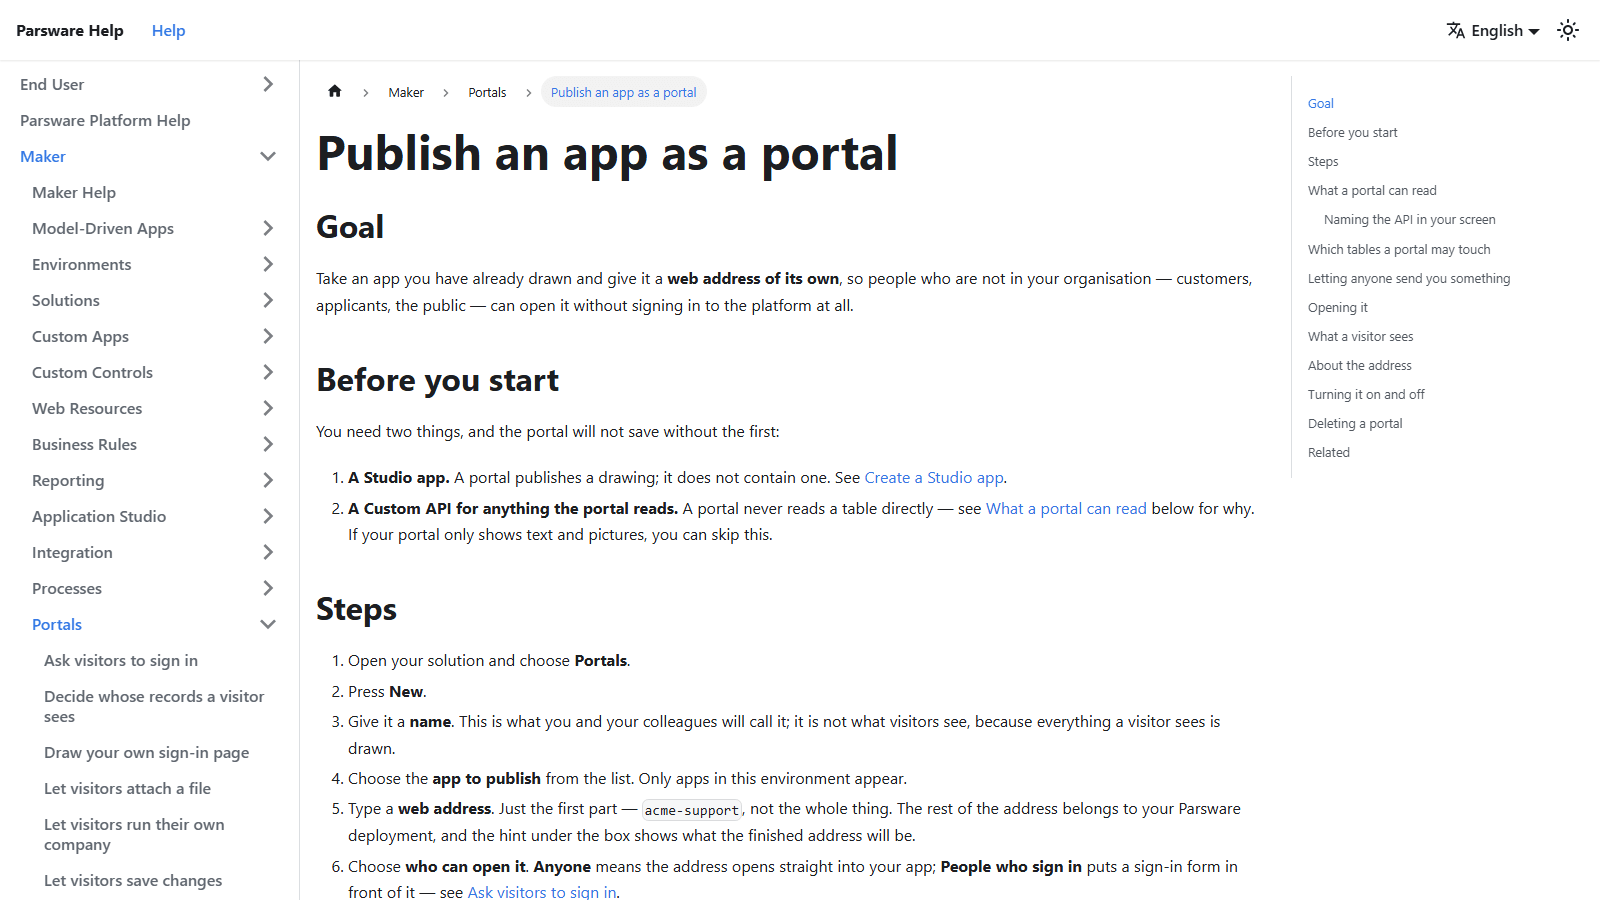Go to Maker breadcrumb
This screenshot has width=1600, height=900.
pos(406,92)
